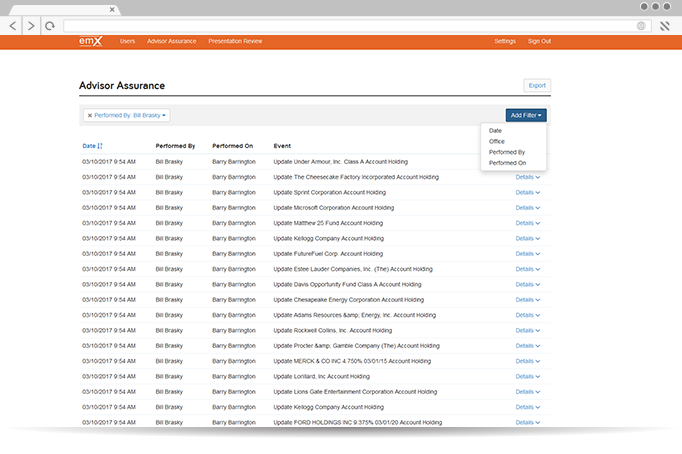
Task: Select the Update Rockwell Collins event text
Action: [x=333, y=330]
